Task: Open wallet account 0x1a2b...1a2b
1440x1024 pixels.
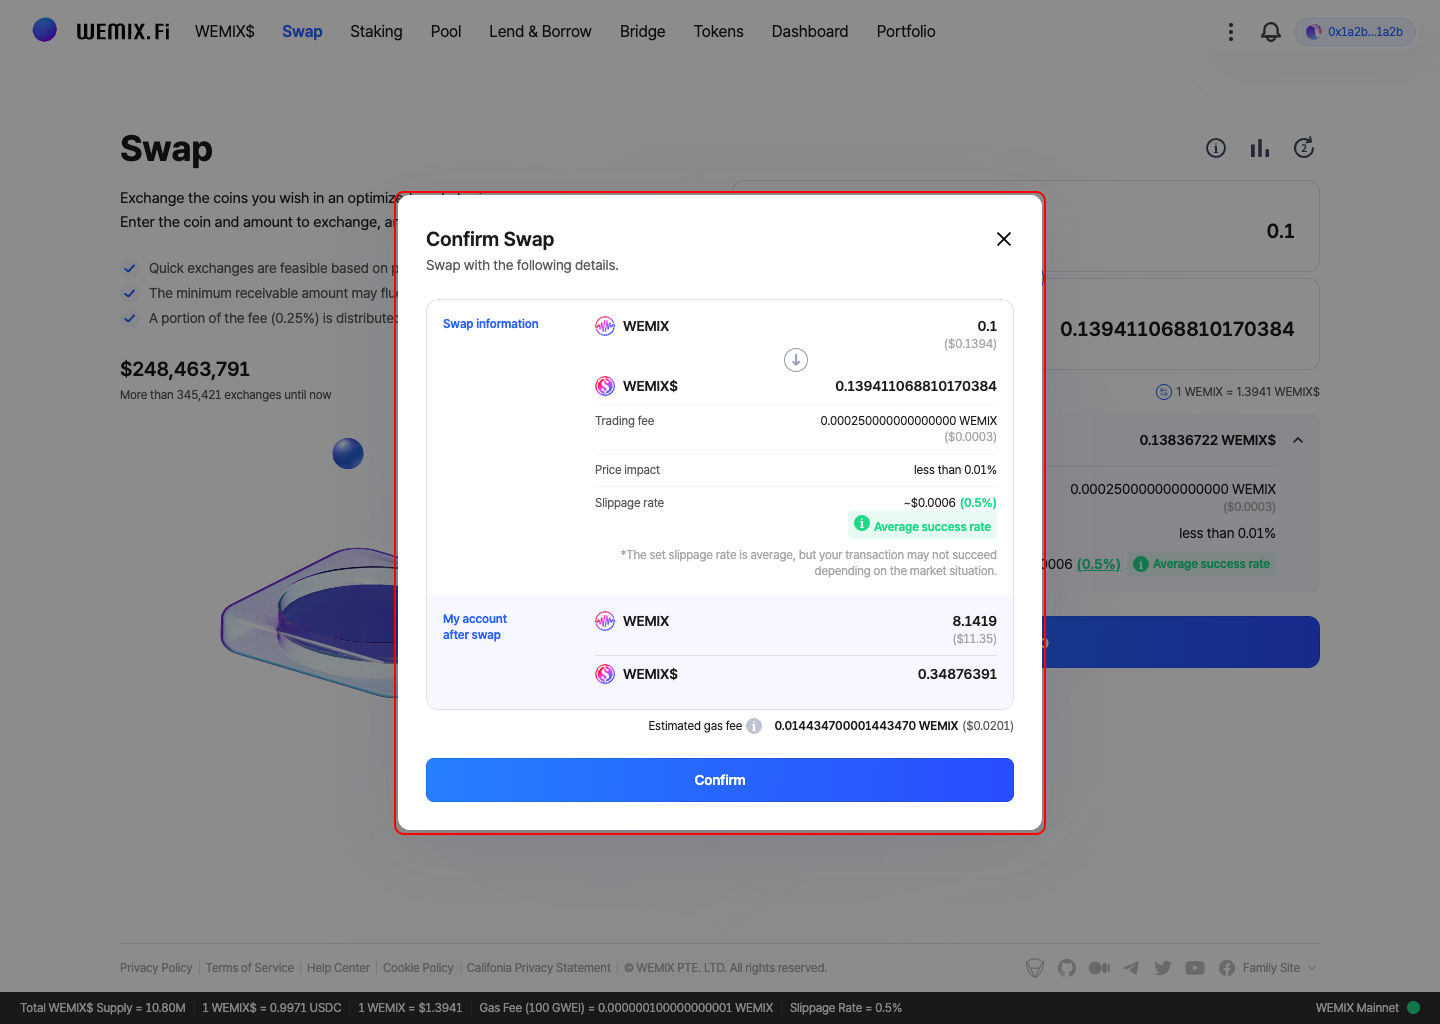Action: click(x=1355, y=32)
